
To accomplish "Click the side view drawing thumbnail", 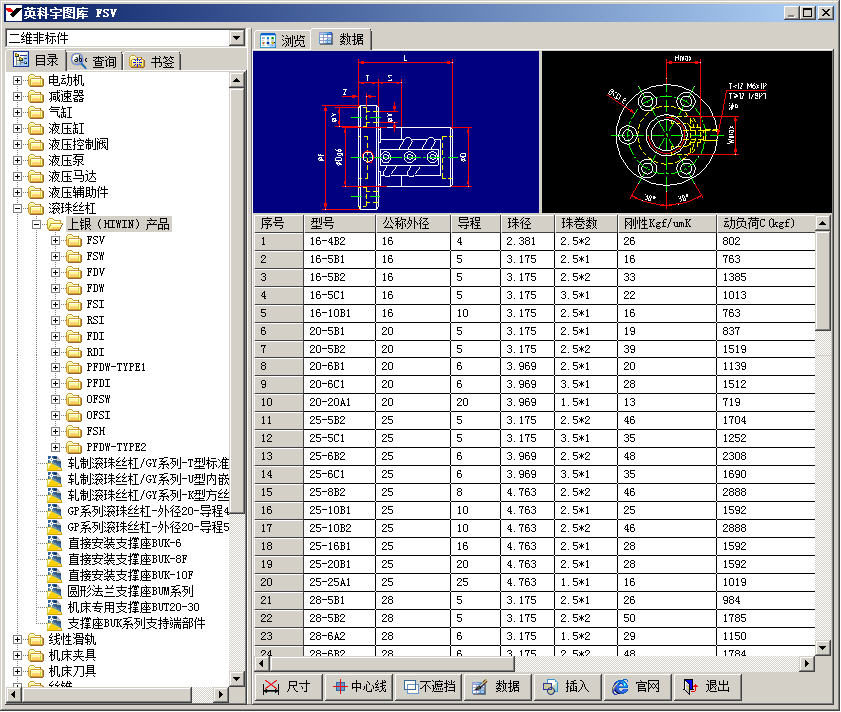I will tap(396, 131).
